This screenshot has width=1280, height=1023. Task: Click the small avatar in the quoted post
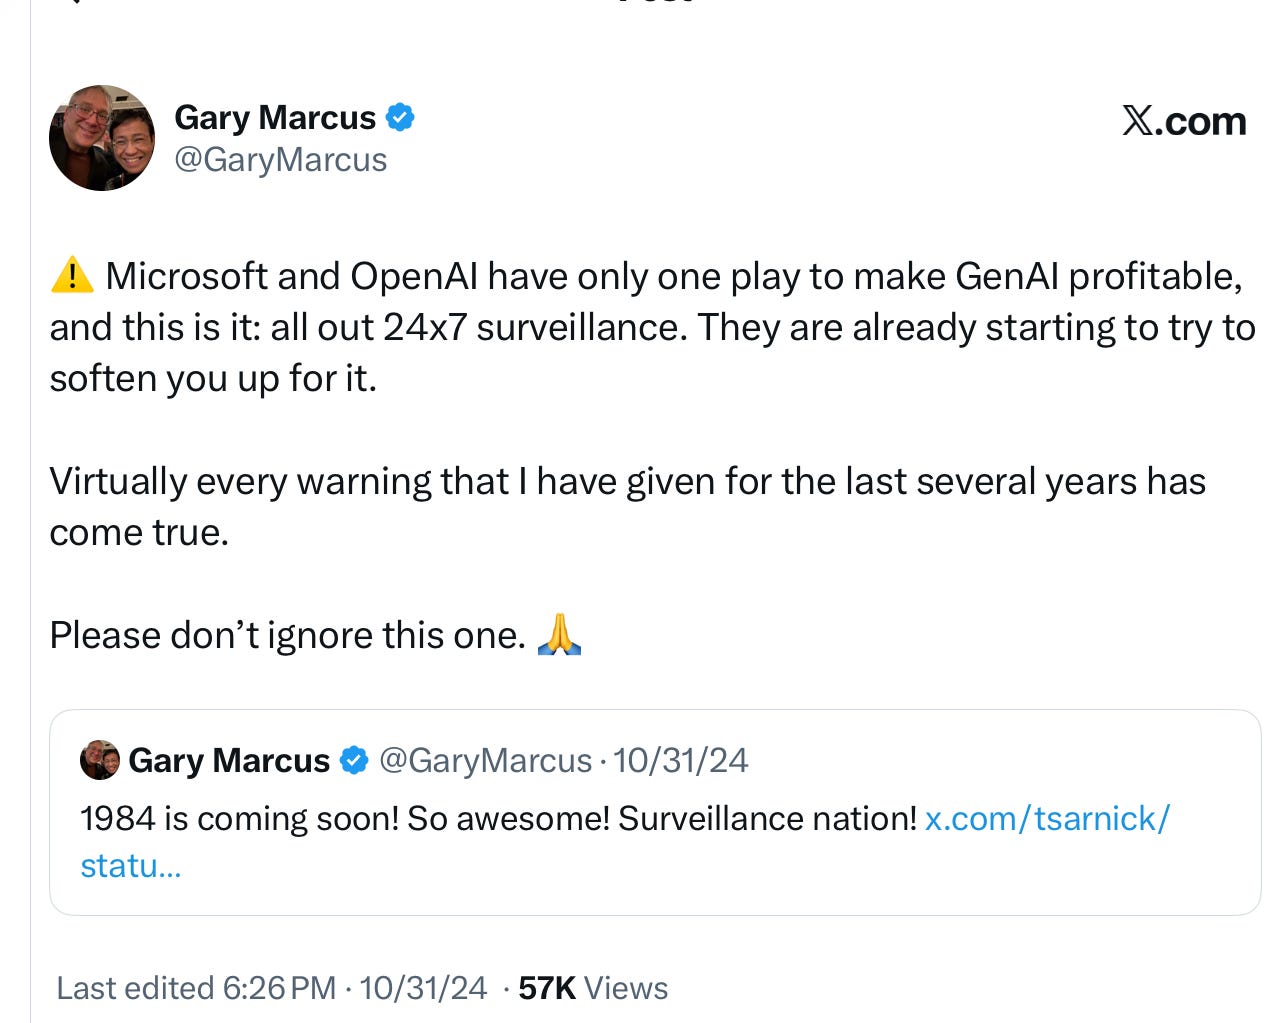(x=100, y=760)
